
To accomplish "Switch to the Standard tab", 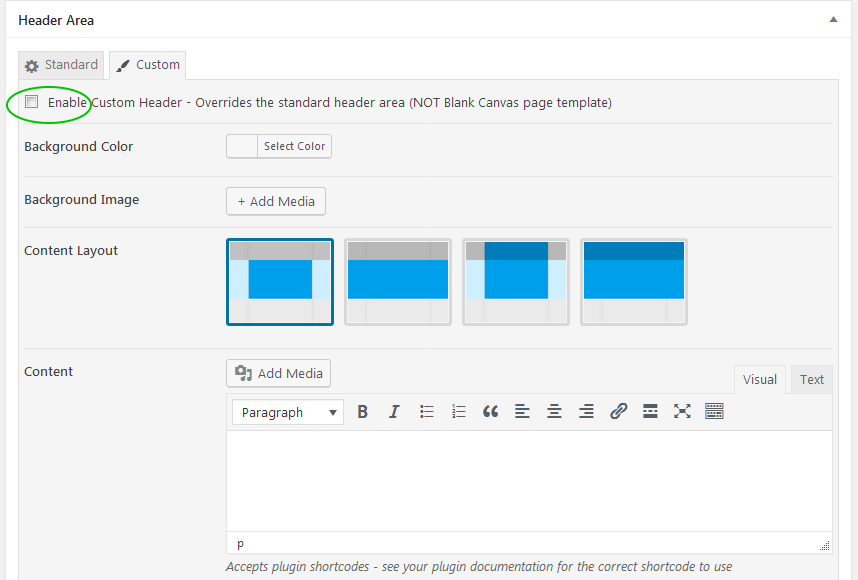I will pos(61,64).
